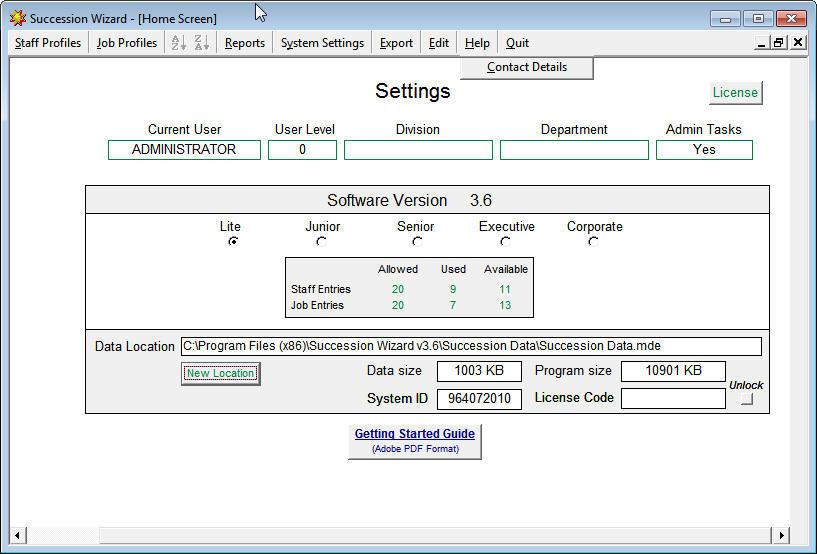The height and width of the screenshot is (554, 817).
Task: Click the Data Location path field
Action: (471, 346)
